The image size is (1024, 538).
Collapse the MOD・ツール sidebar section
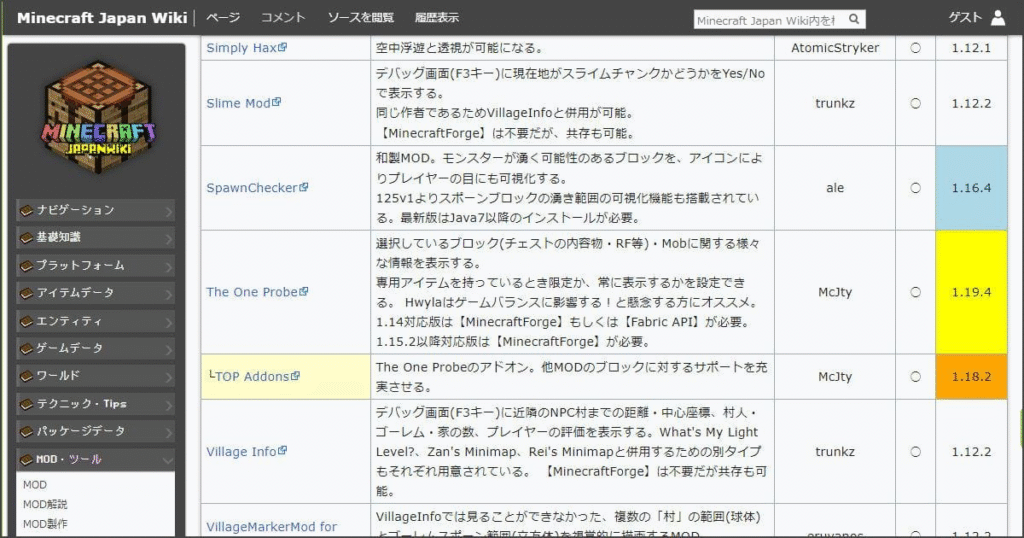tap(95, 460)
